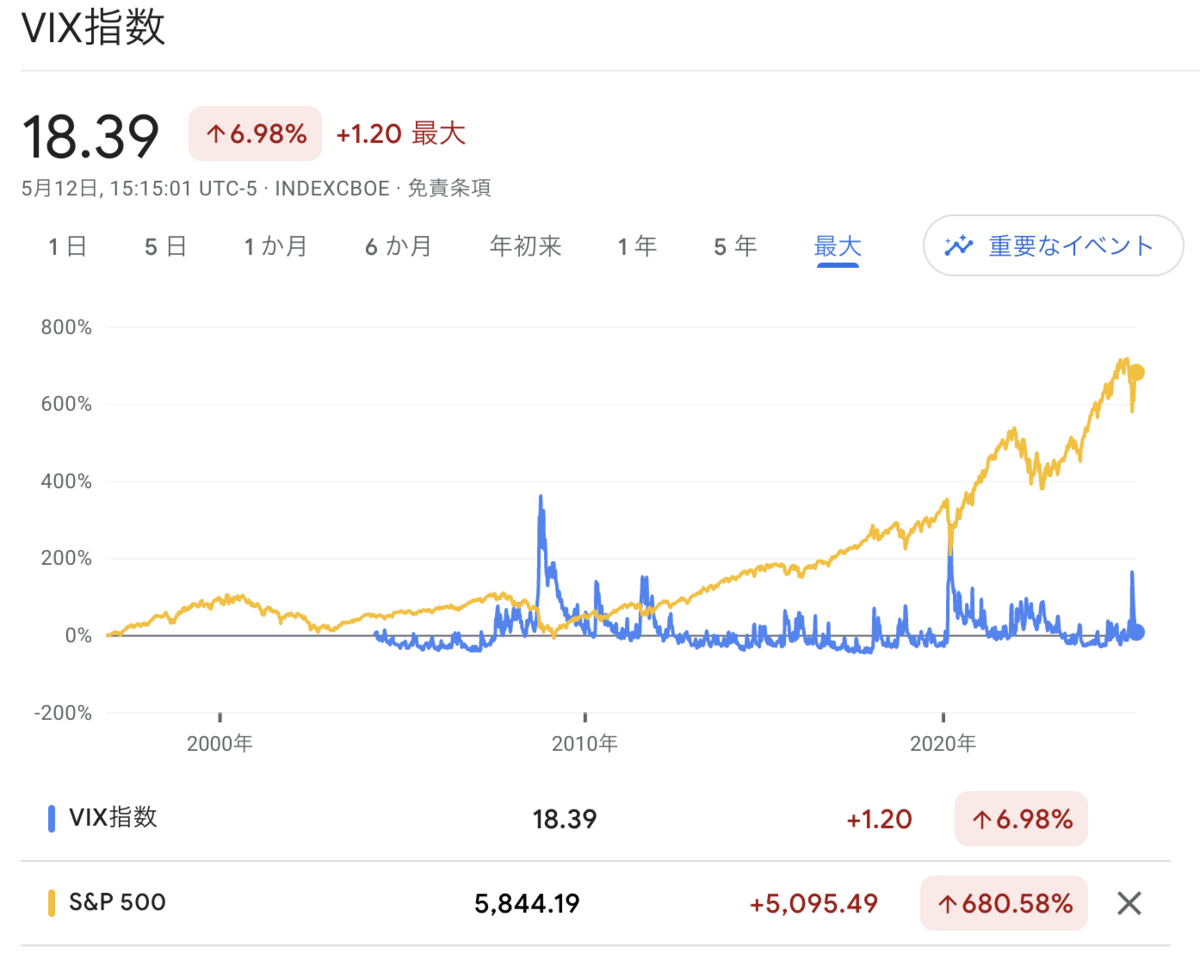Image resolution: width=1200 pixels, height=954 pixels.
Task: Select the 1日 time range tab
Action: 68,246
